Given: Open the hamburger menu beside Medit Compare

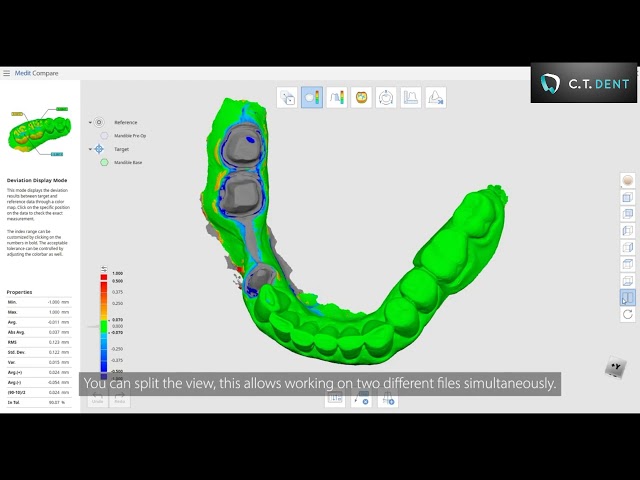Looking at the screenshot, I should pyautogui.click(x=7, y=73).
